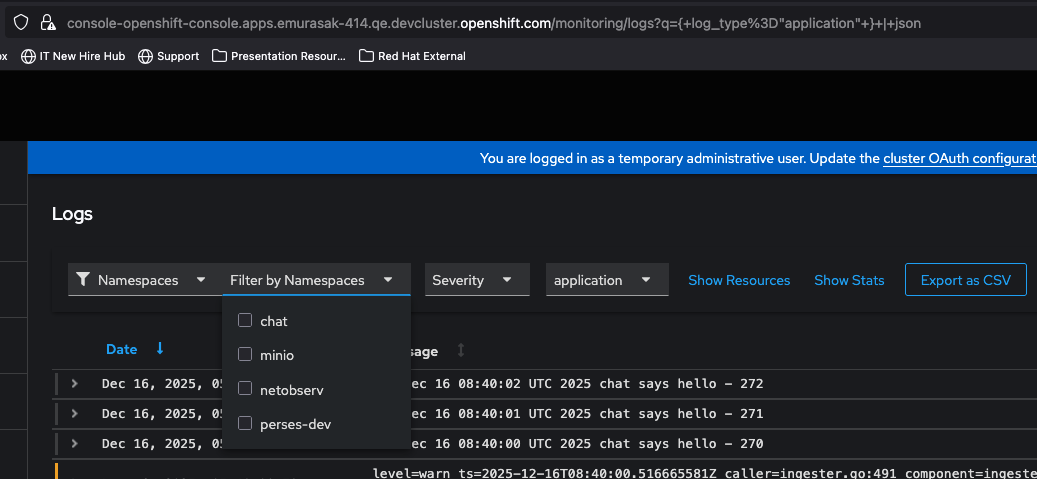Click the funnel filter icon beside Namespaces
Viewport: 1037px width, 479px height.
click(83, 280)
